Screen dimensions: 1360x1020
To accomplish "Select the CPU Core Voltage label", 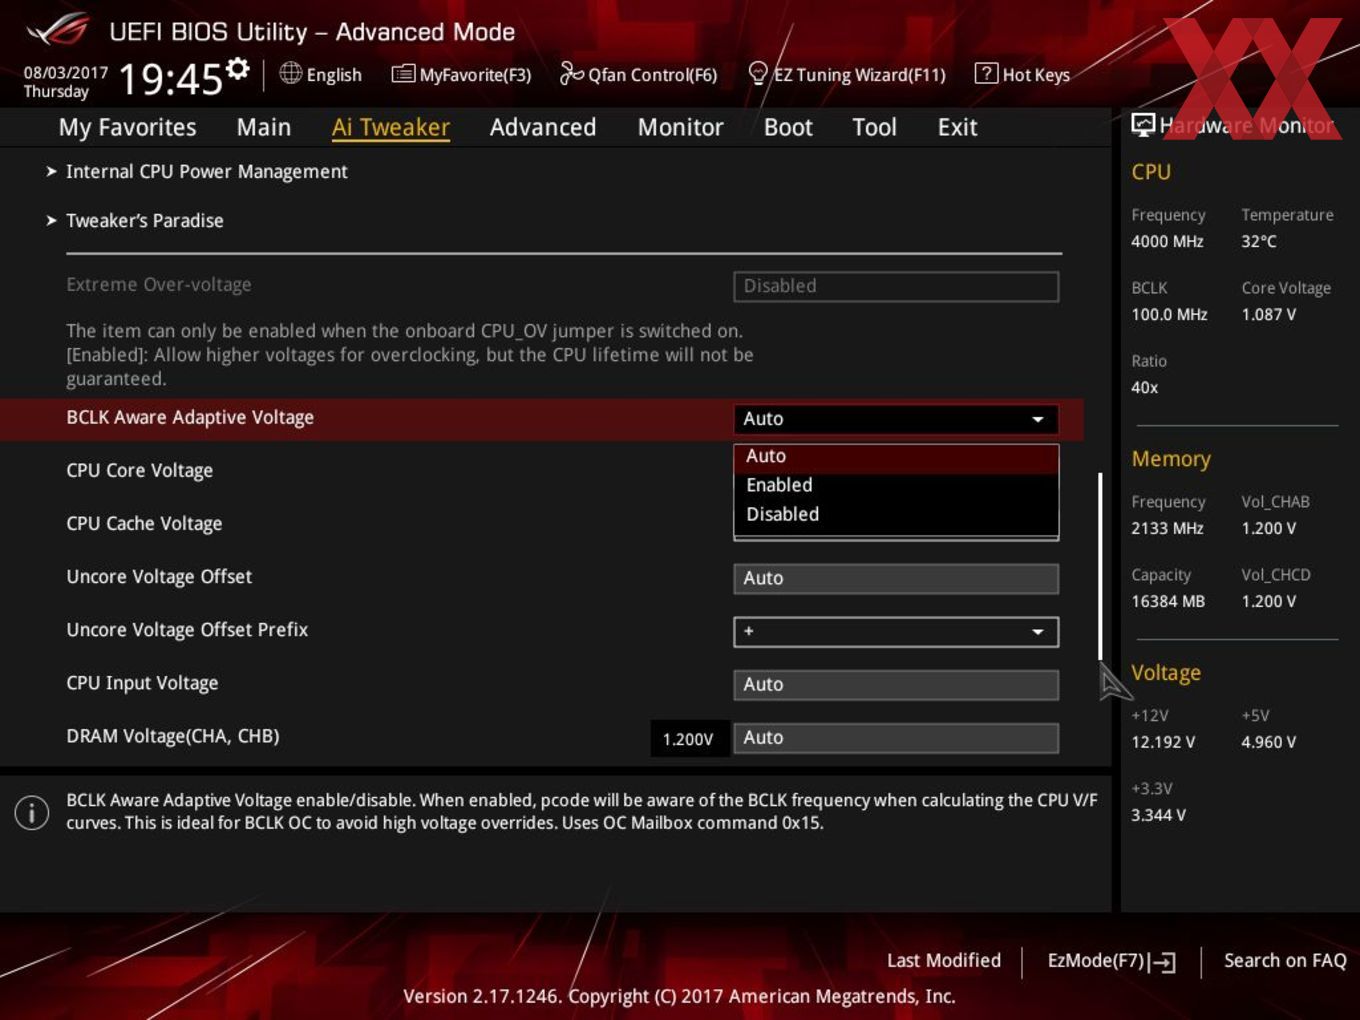I will click(139, 470).
